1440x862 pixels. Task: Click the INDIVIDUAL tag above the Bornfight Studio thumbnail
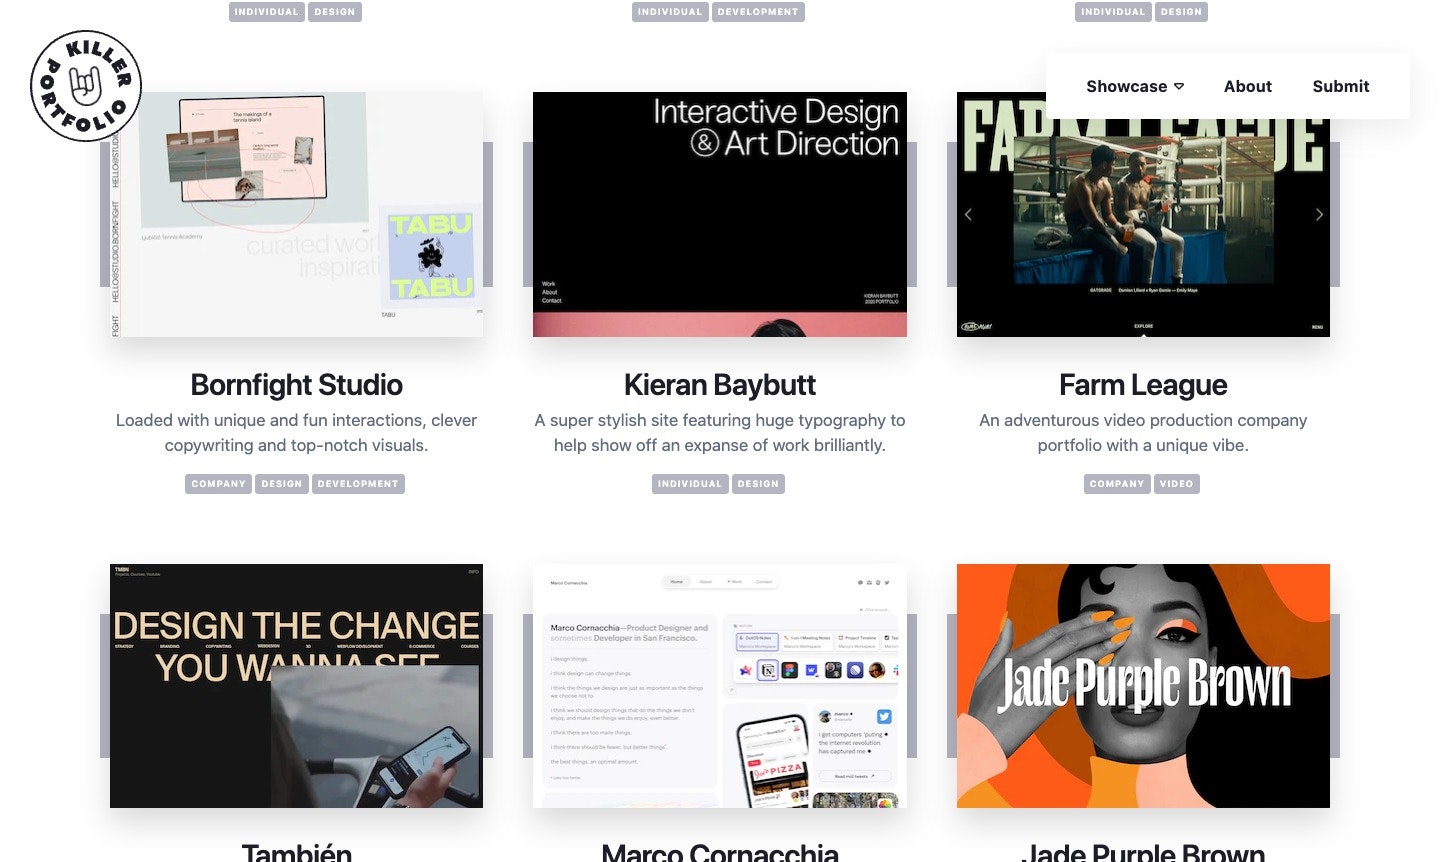click(266, 12)
